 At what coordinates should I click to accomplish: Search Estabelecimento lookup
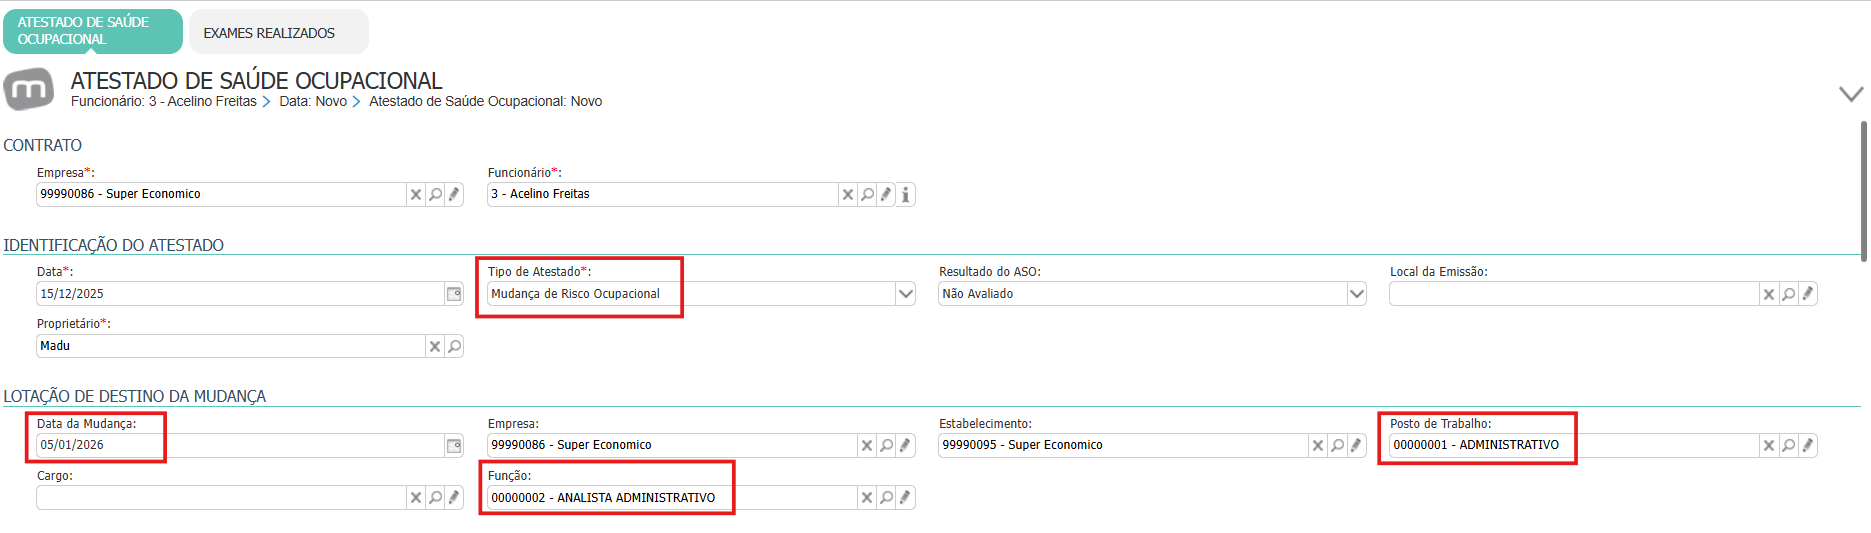[x=1337, y=446]
